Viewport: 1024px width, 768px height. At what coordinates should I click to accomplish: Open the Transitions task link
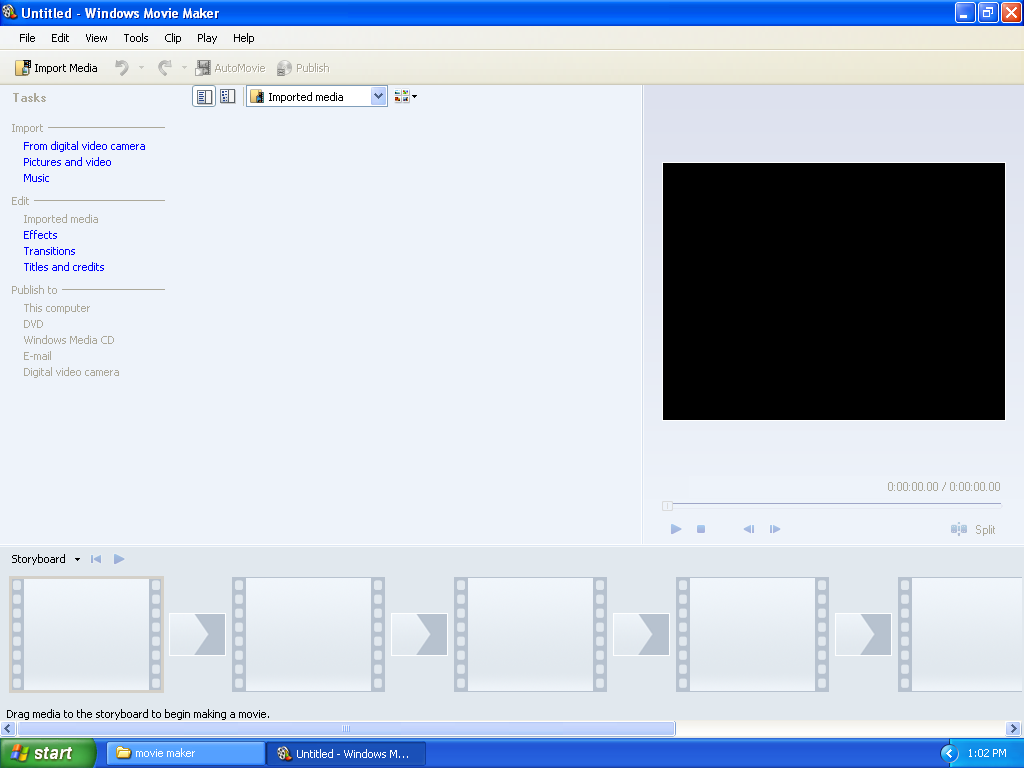point(50,251)
